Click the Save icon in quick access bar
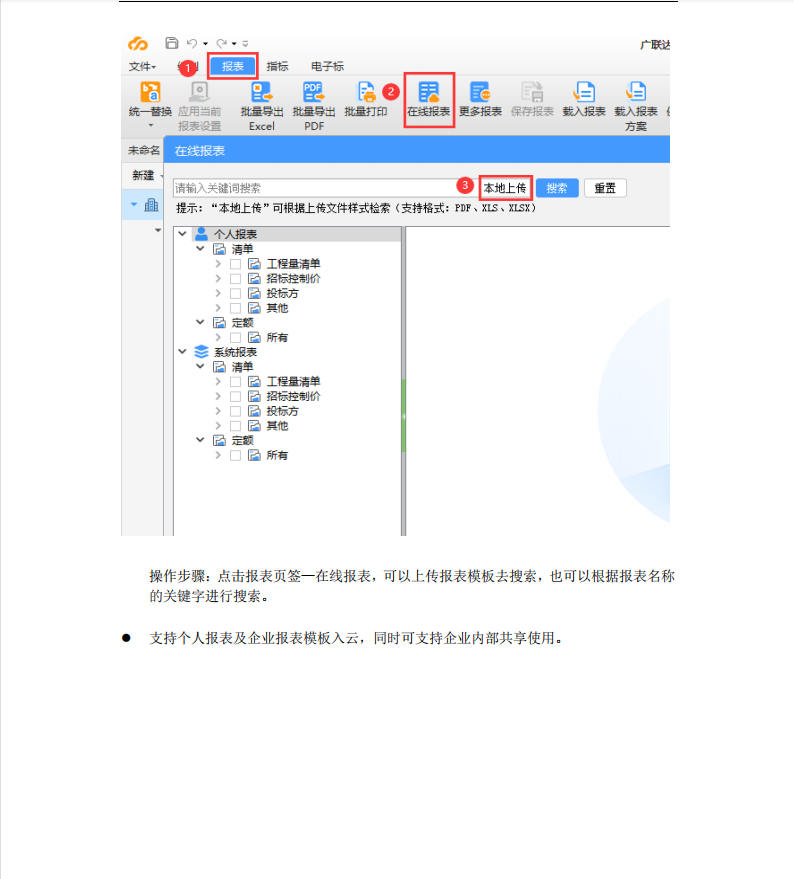The image size is (794, 879). pyautogui.click(x=172, y=44)
